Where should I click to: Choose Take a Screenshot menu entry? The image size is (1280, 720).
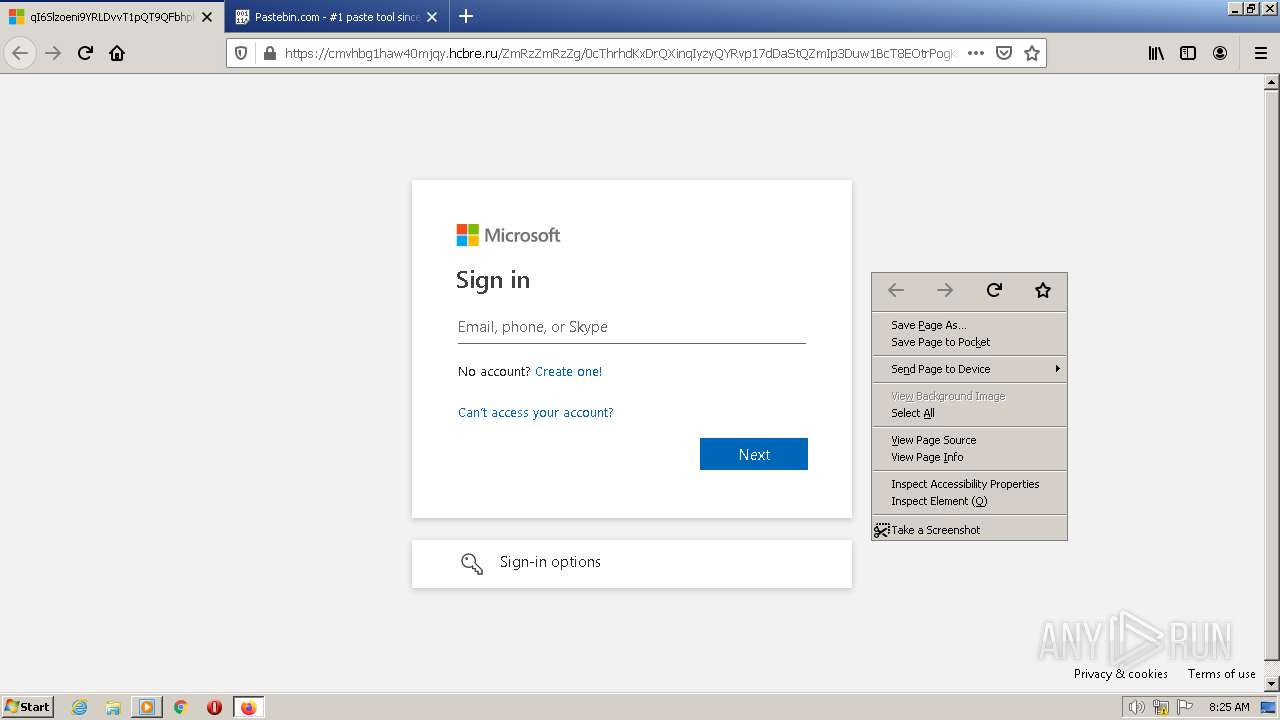pos(969,530)
